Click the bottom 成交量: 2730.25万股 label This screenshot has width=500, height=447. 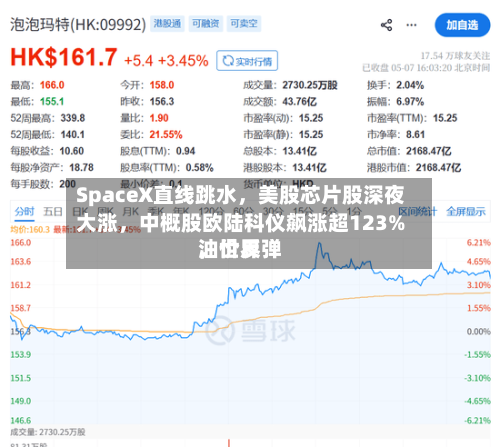coord(48,432)
